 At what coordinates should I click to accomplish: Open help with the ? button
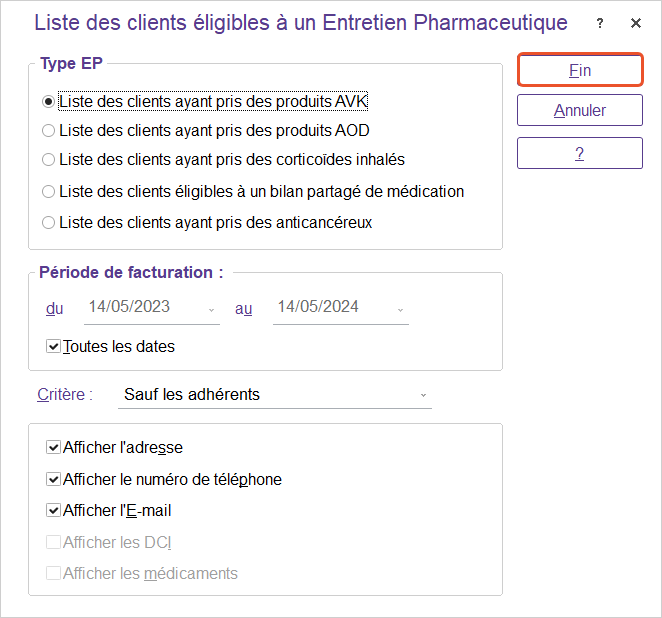(x=579, y=153)
